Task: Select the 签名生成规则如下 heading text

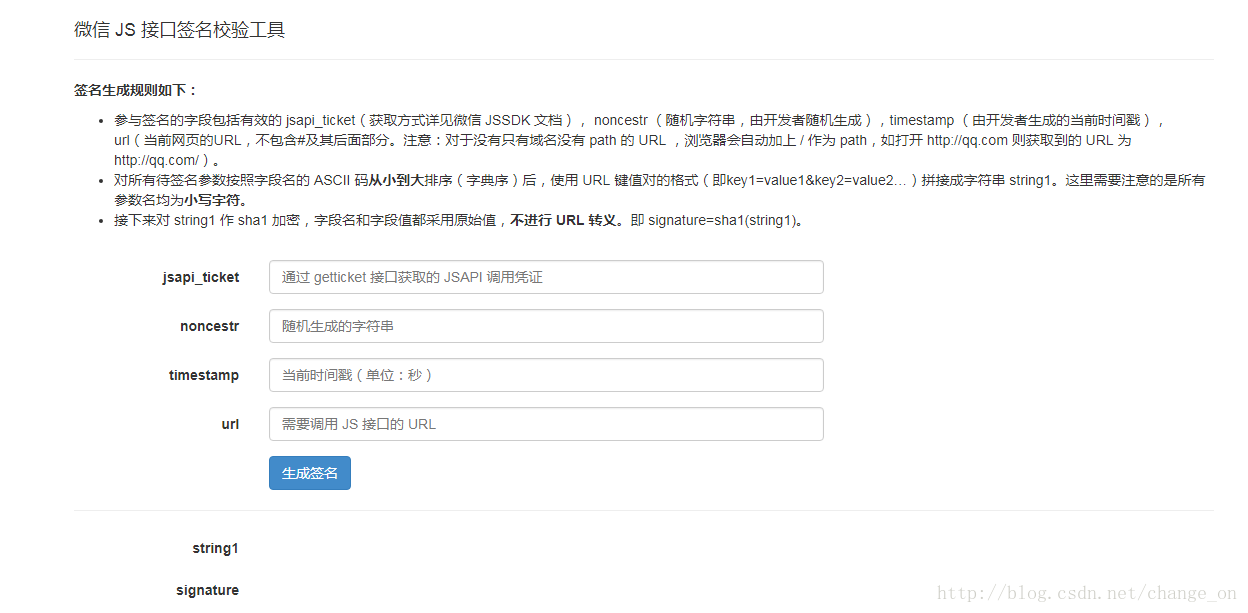Action: pos(132,90)
